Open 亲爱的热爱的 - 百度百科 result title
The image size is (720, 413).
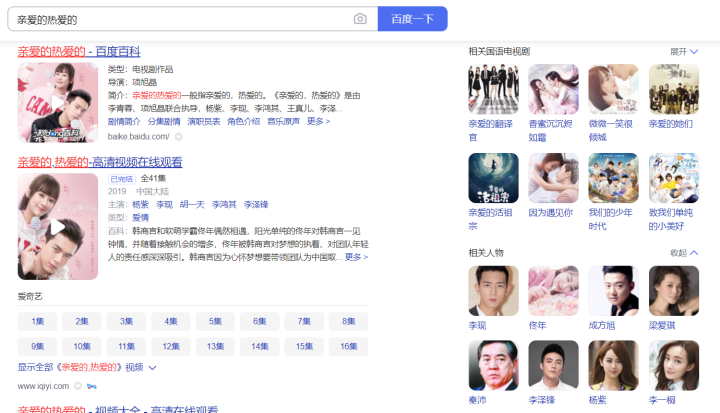pos(79,51)
